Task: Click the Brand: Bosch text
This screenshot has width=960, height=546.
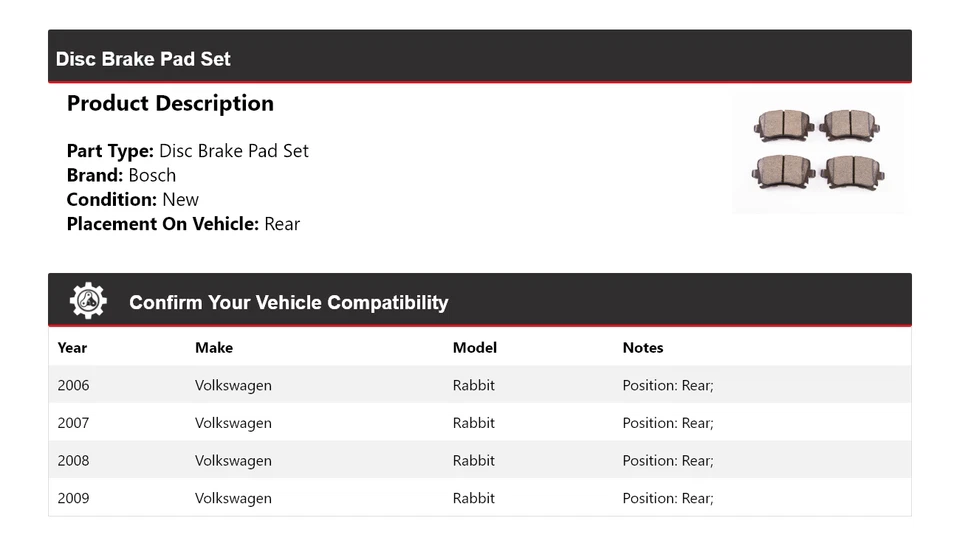Action: pyautogui.click(x=121, y=175)
